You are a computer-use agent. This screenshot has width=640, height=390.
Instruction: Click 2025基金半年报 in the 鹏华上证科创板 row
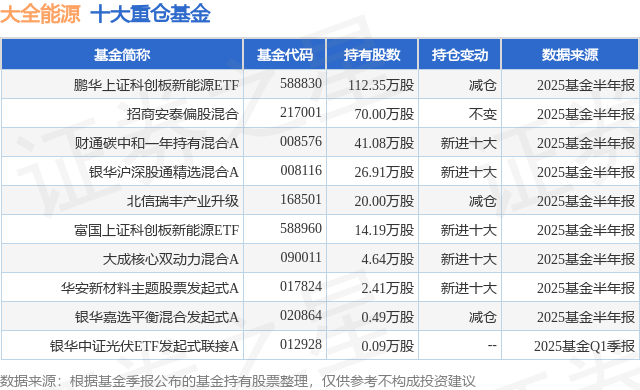(586, 85)
